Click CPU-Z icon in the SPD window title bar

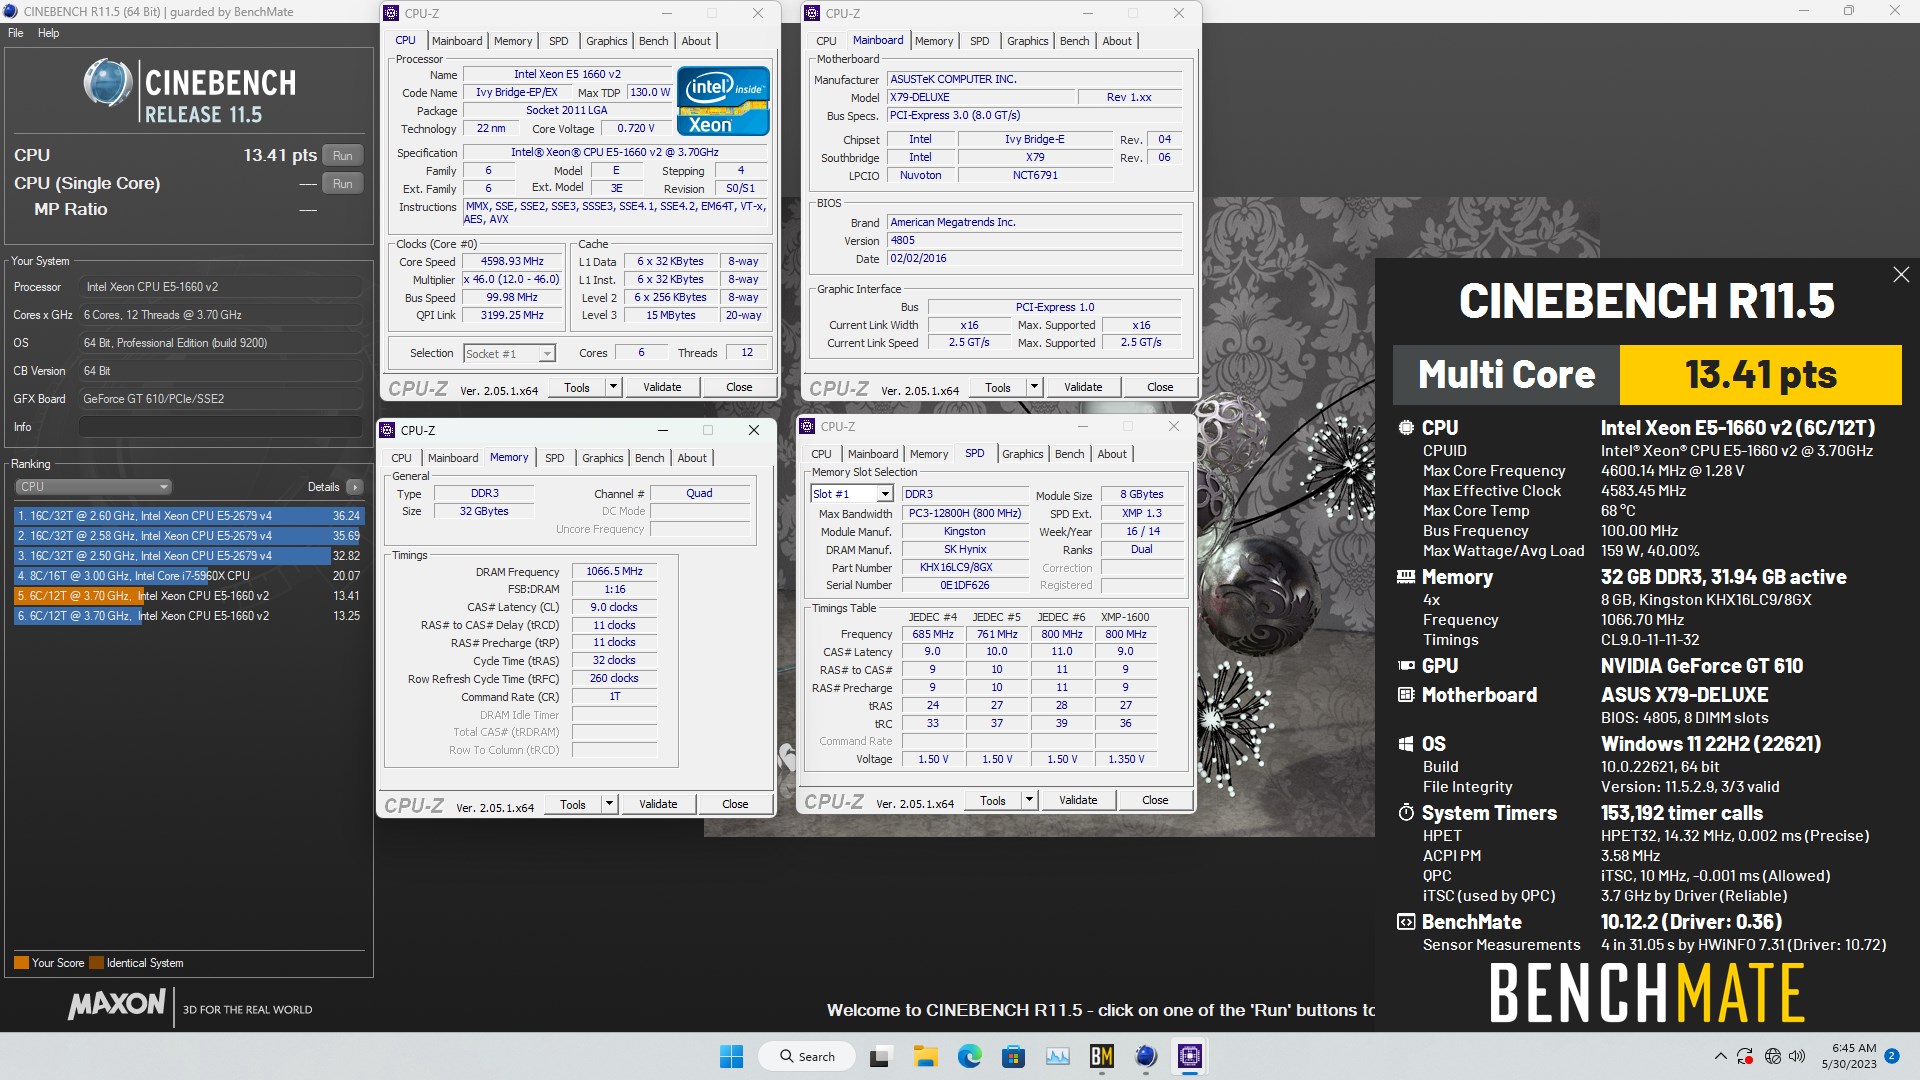808,426
